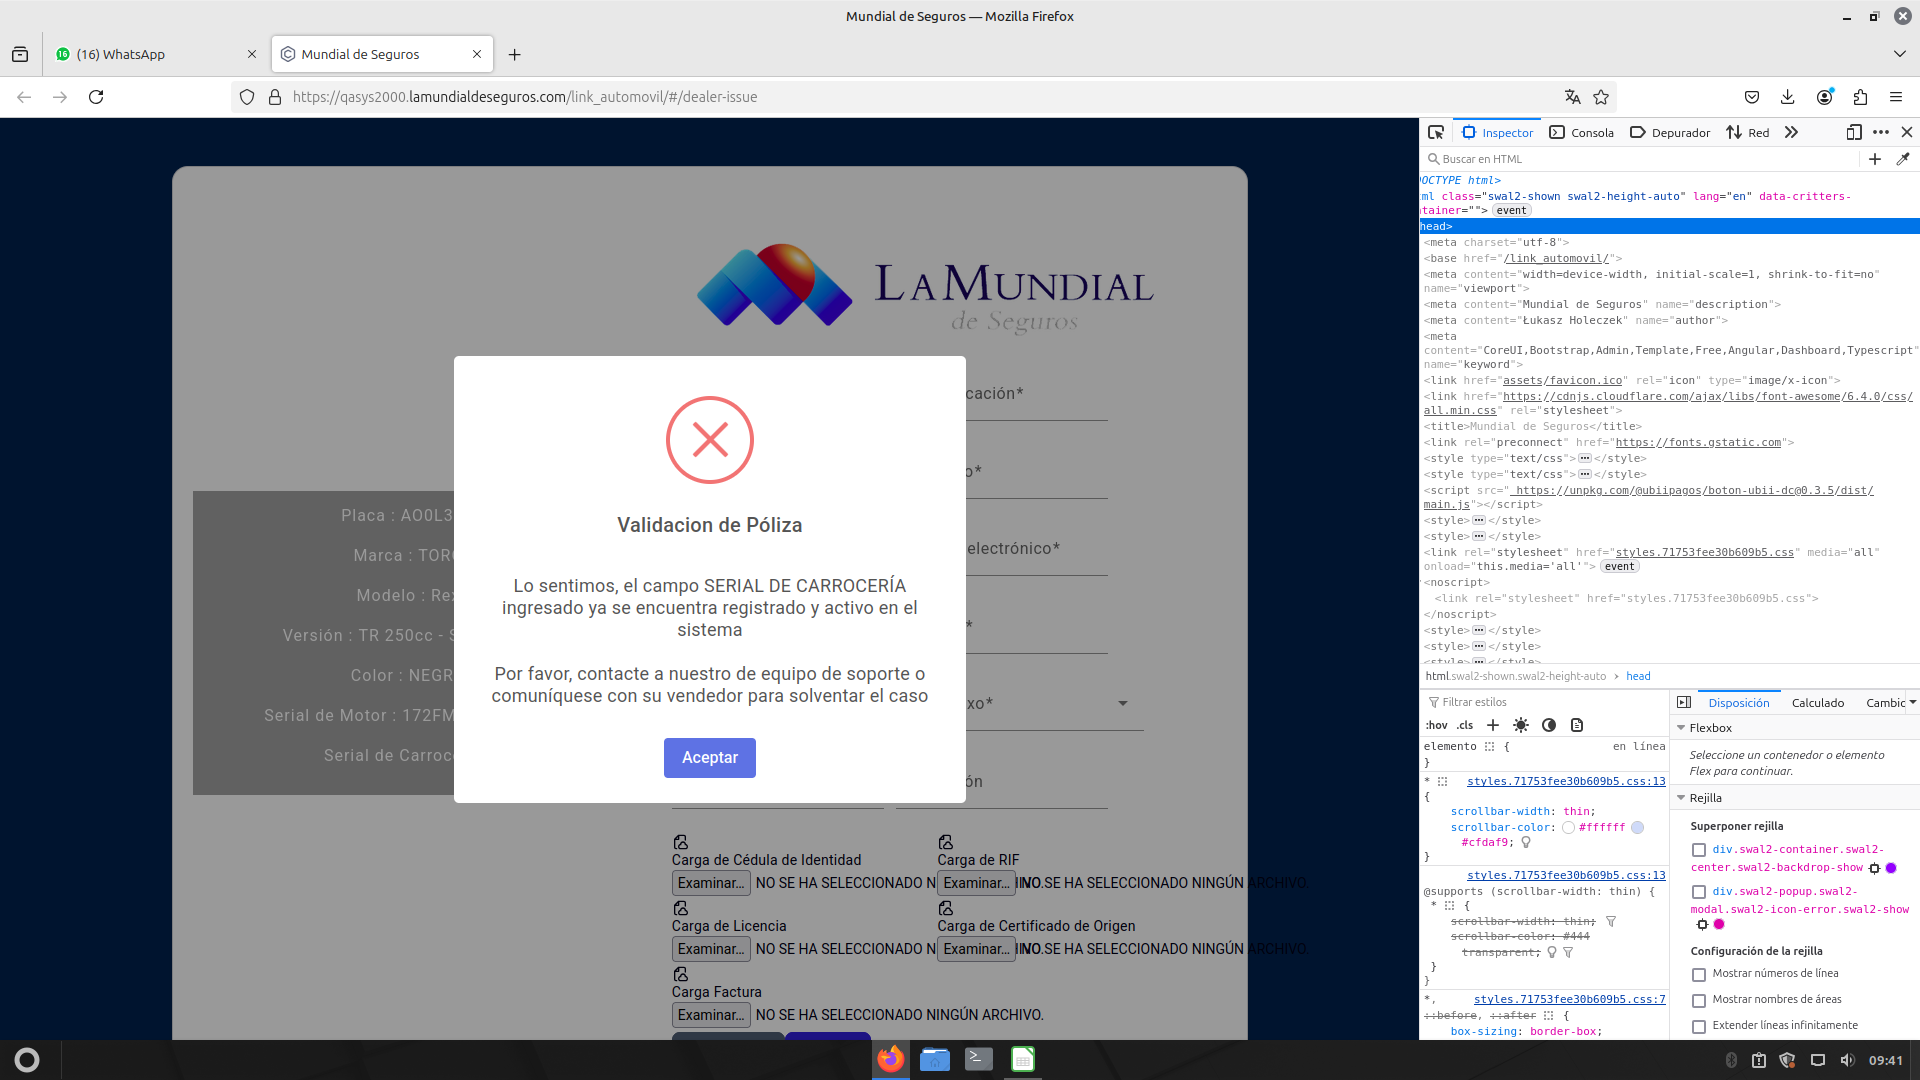
Task: Toggle light color scheme simulation icon
Action: [1521, 725]
